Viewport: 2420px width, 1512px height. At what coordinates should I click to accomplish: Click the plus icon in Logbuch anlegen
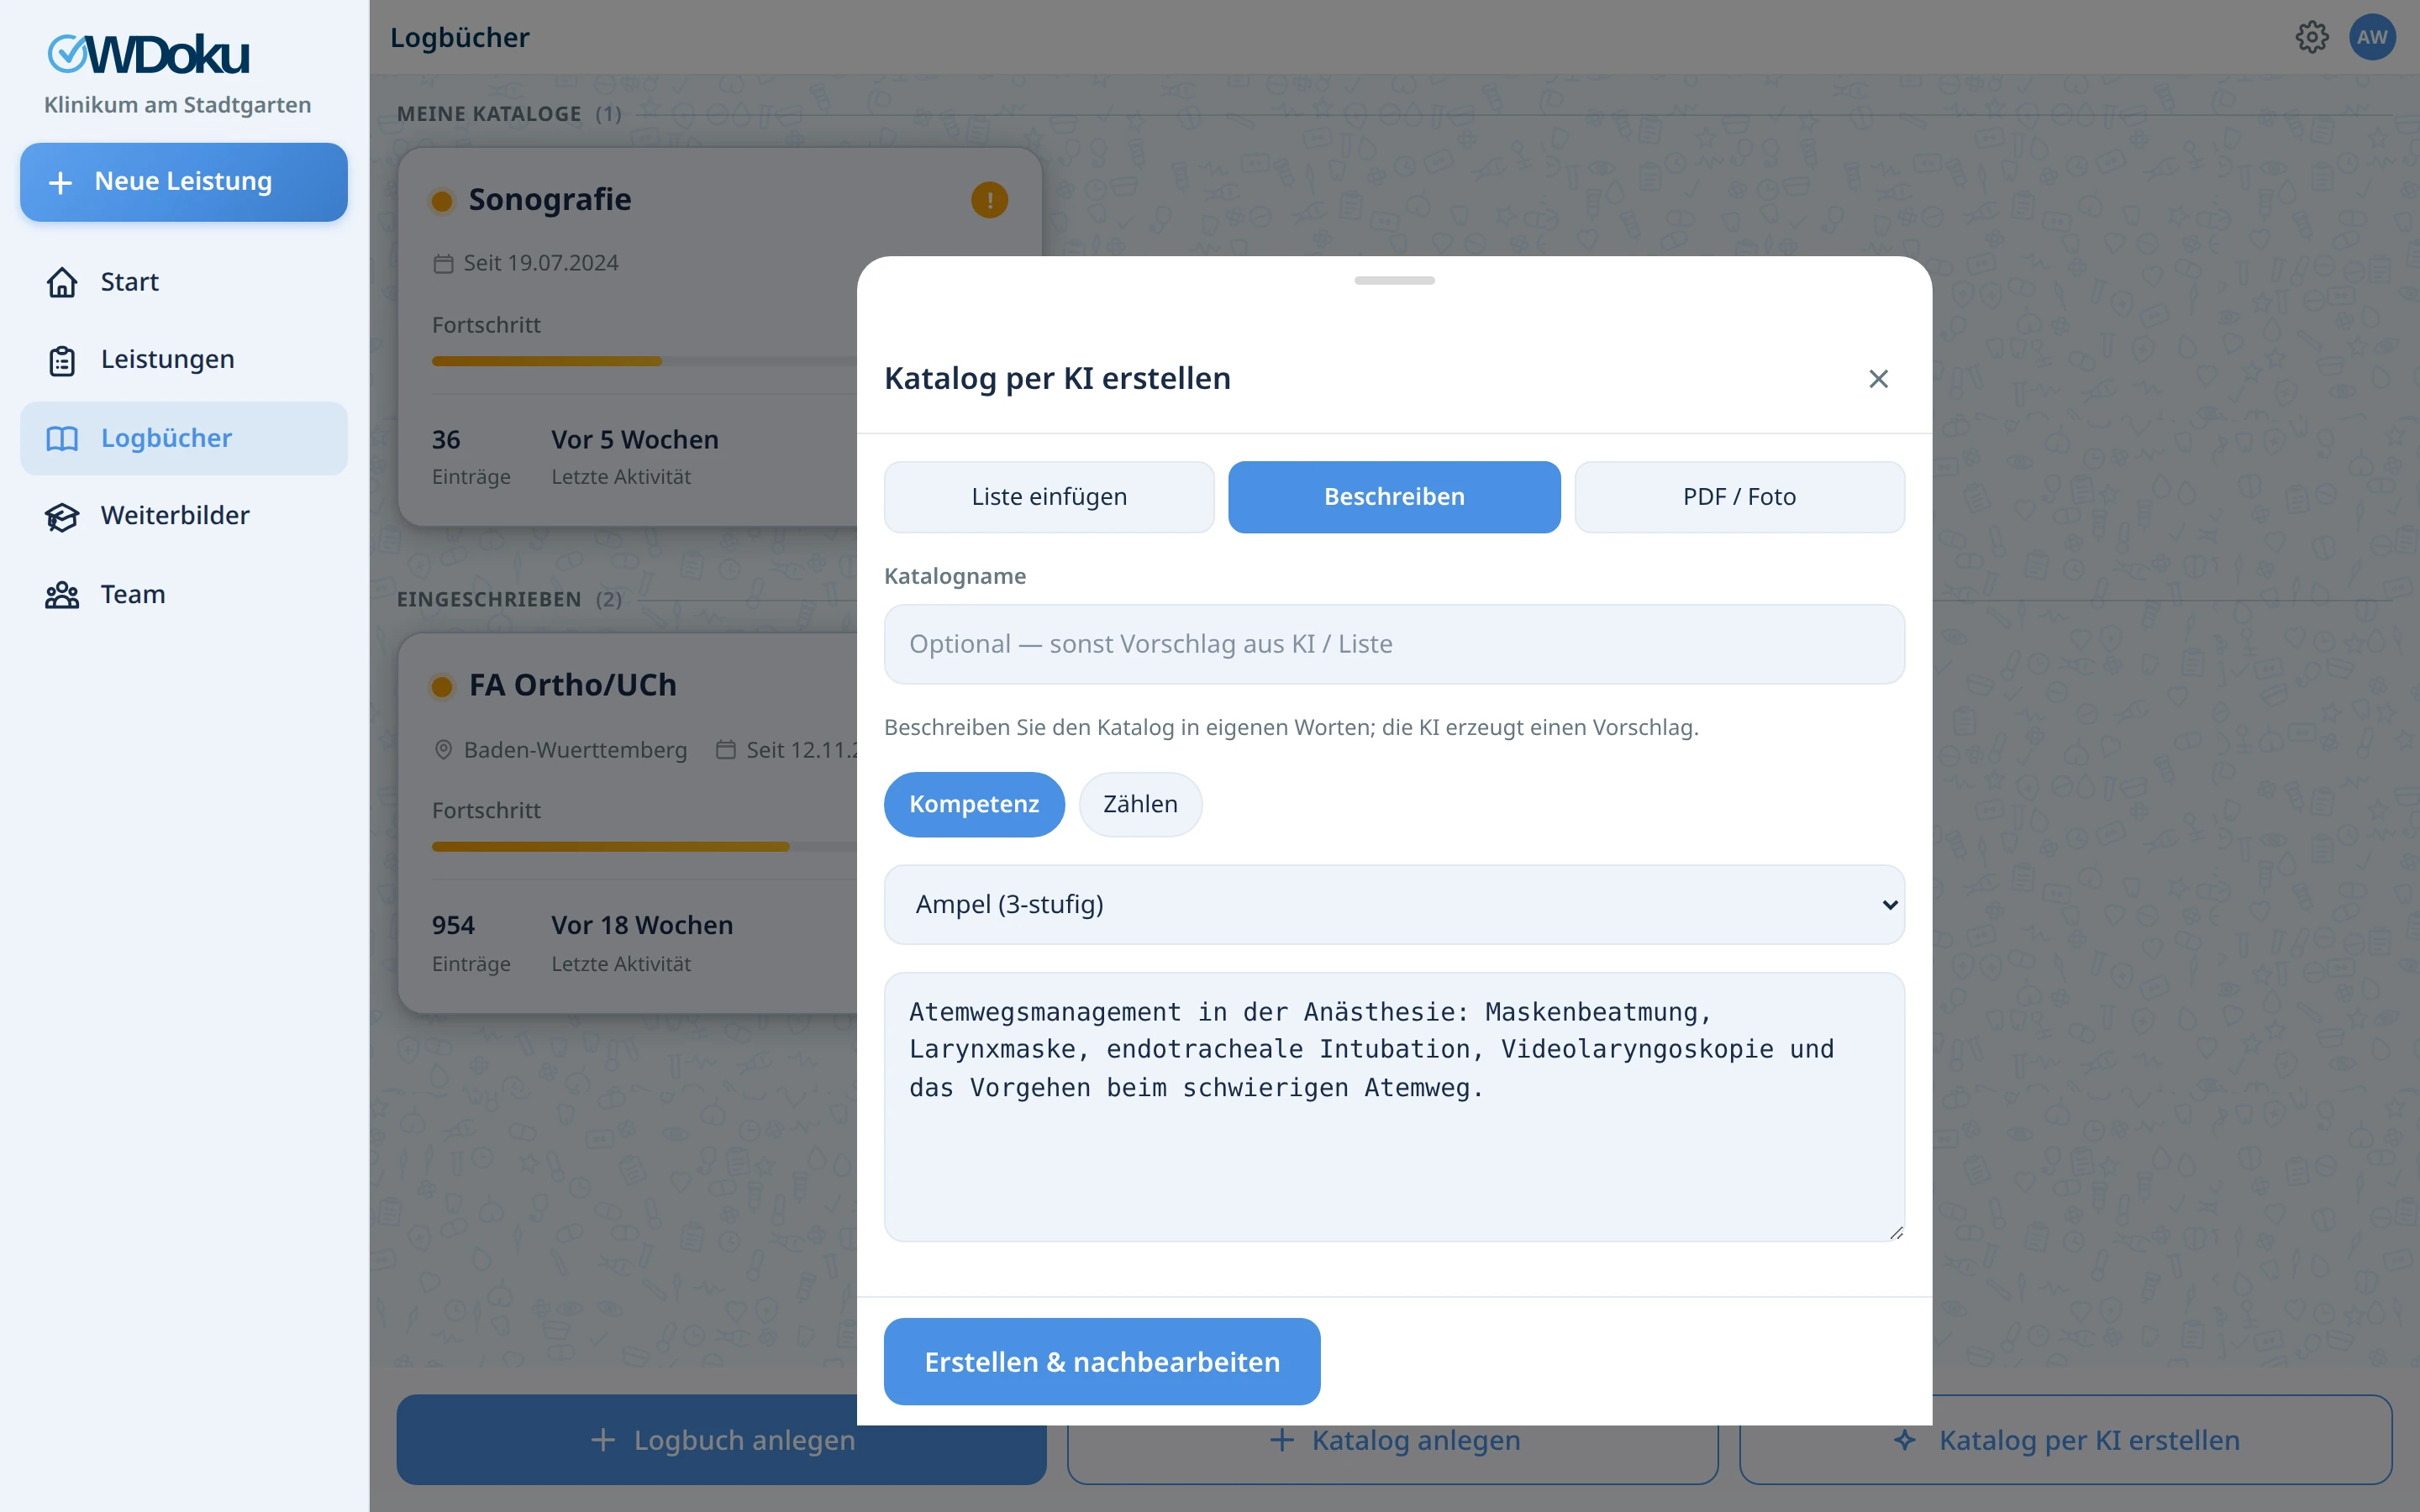click(x=603, y=1440)
